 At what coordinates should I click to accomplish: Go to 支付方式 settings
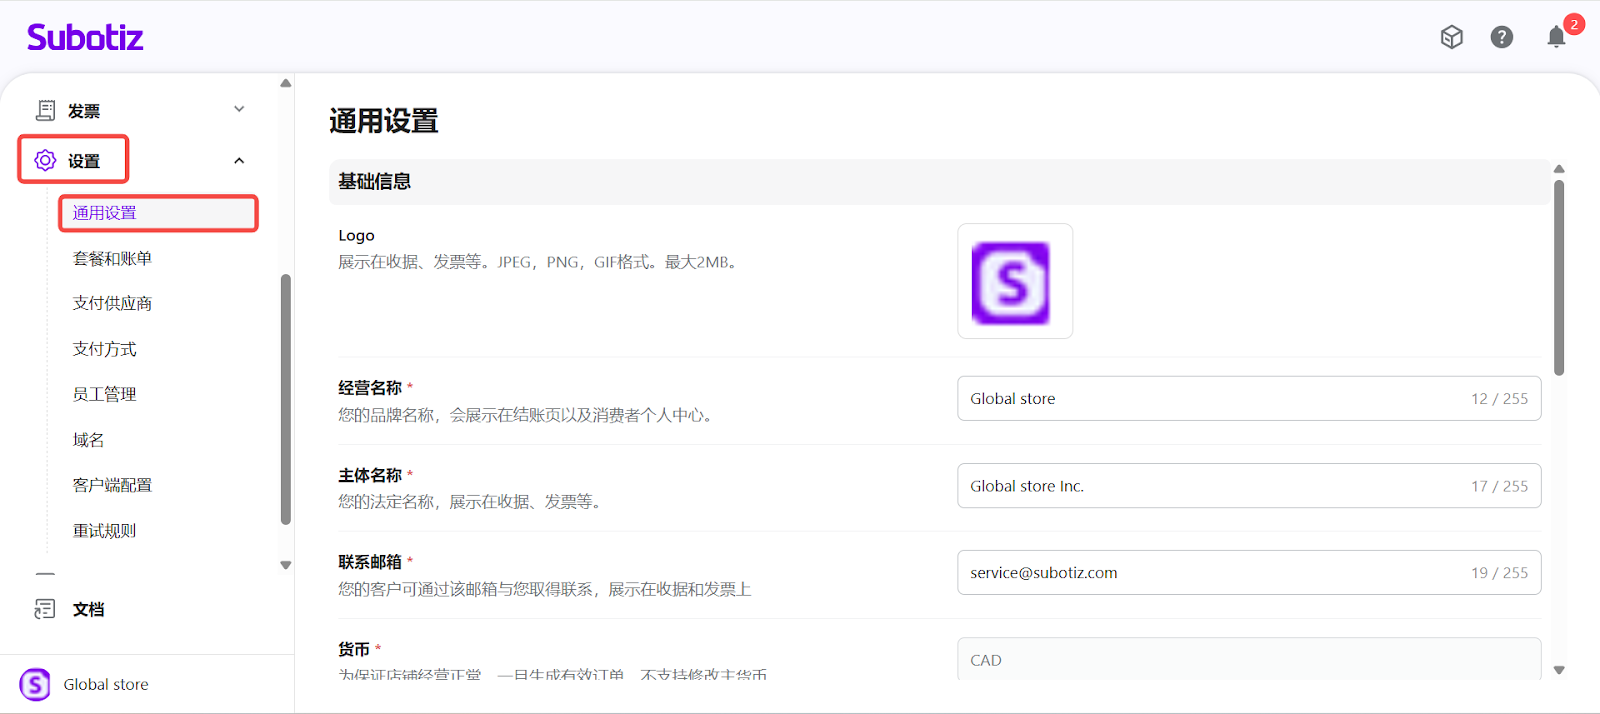click(x=104, y=349)
